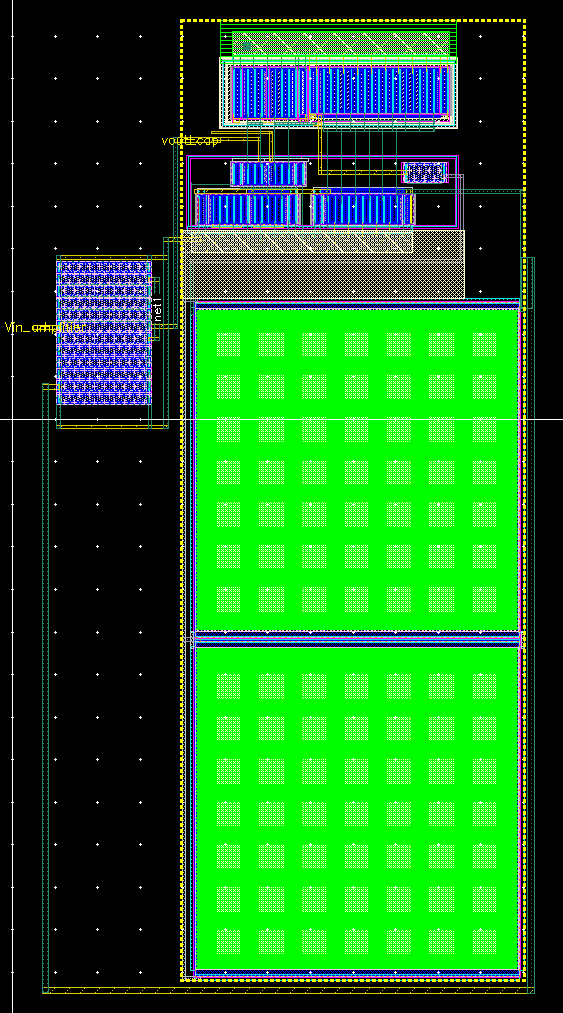Select the small center blue transistor block
This screenshot has height=1013, width=563.
tap(269, 173)
